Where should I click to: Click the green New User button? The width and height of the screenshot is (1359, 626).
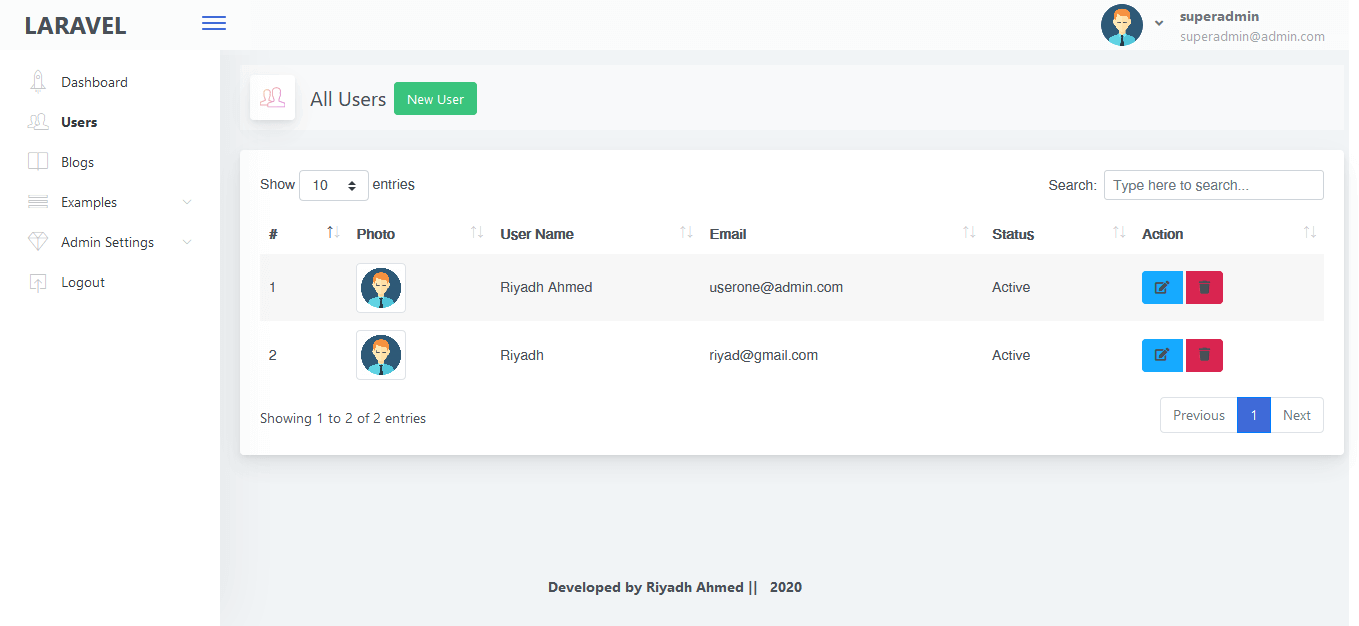[x=435, y=99]
